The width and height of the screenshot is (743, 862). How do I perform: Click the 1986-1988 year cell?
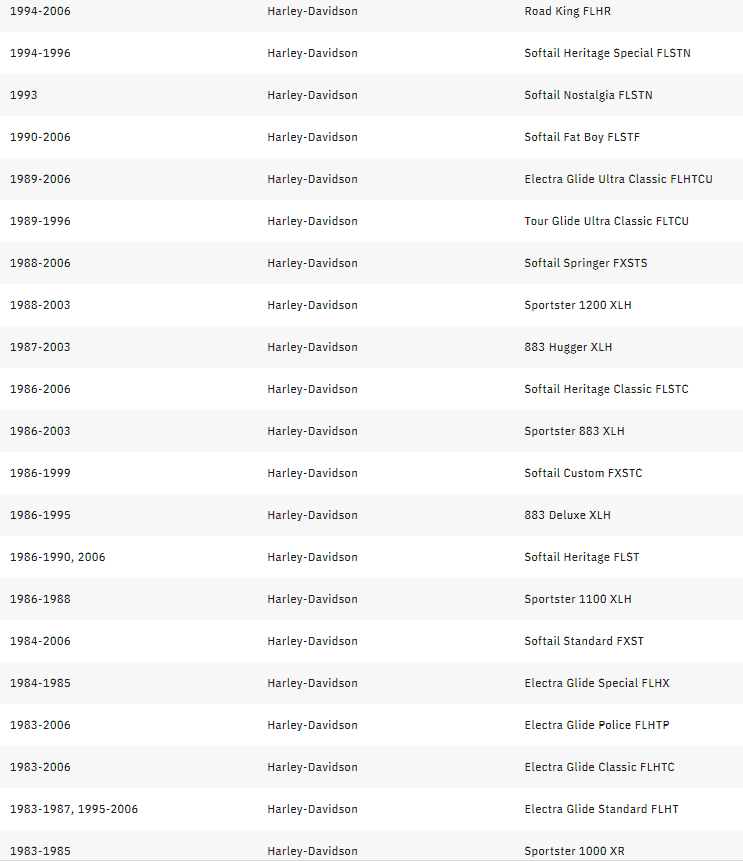tap(40, 599)
